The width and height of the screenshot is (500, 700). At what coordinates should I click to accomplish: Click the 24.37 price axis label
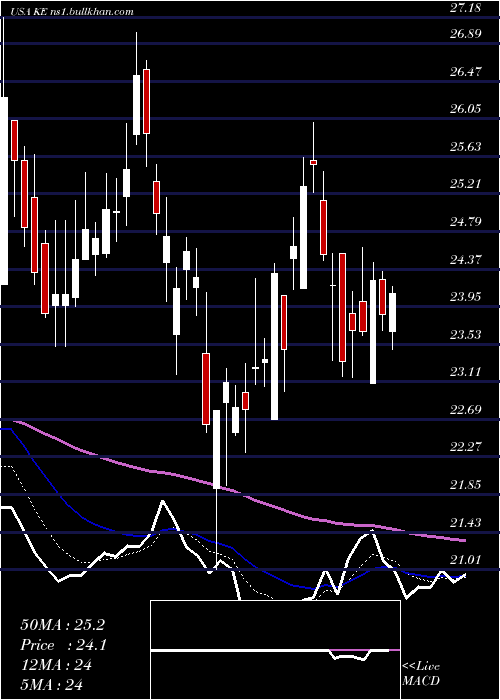(466, 259)
